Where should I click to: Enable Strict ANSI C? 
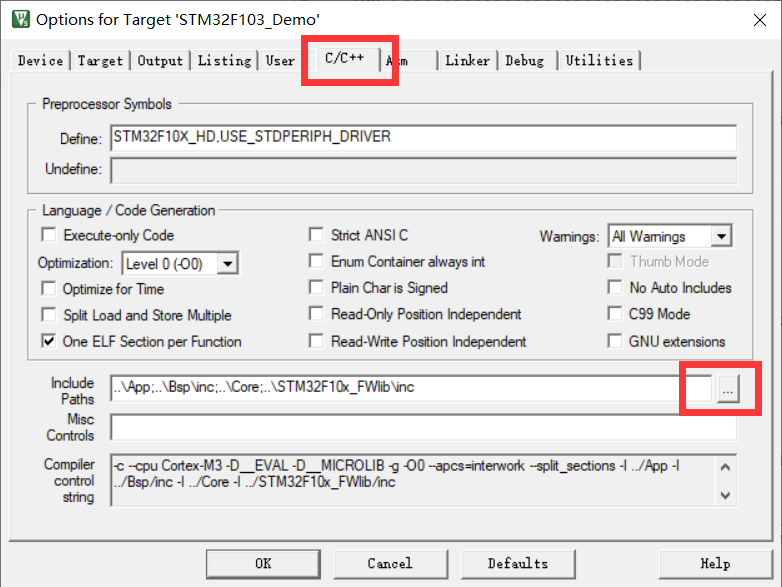316,234
